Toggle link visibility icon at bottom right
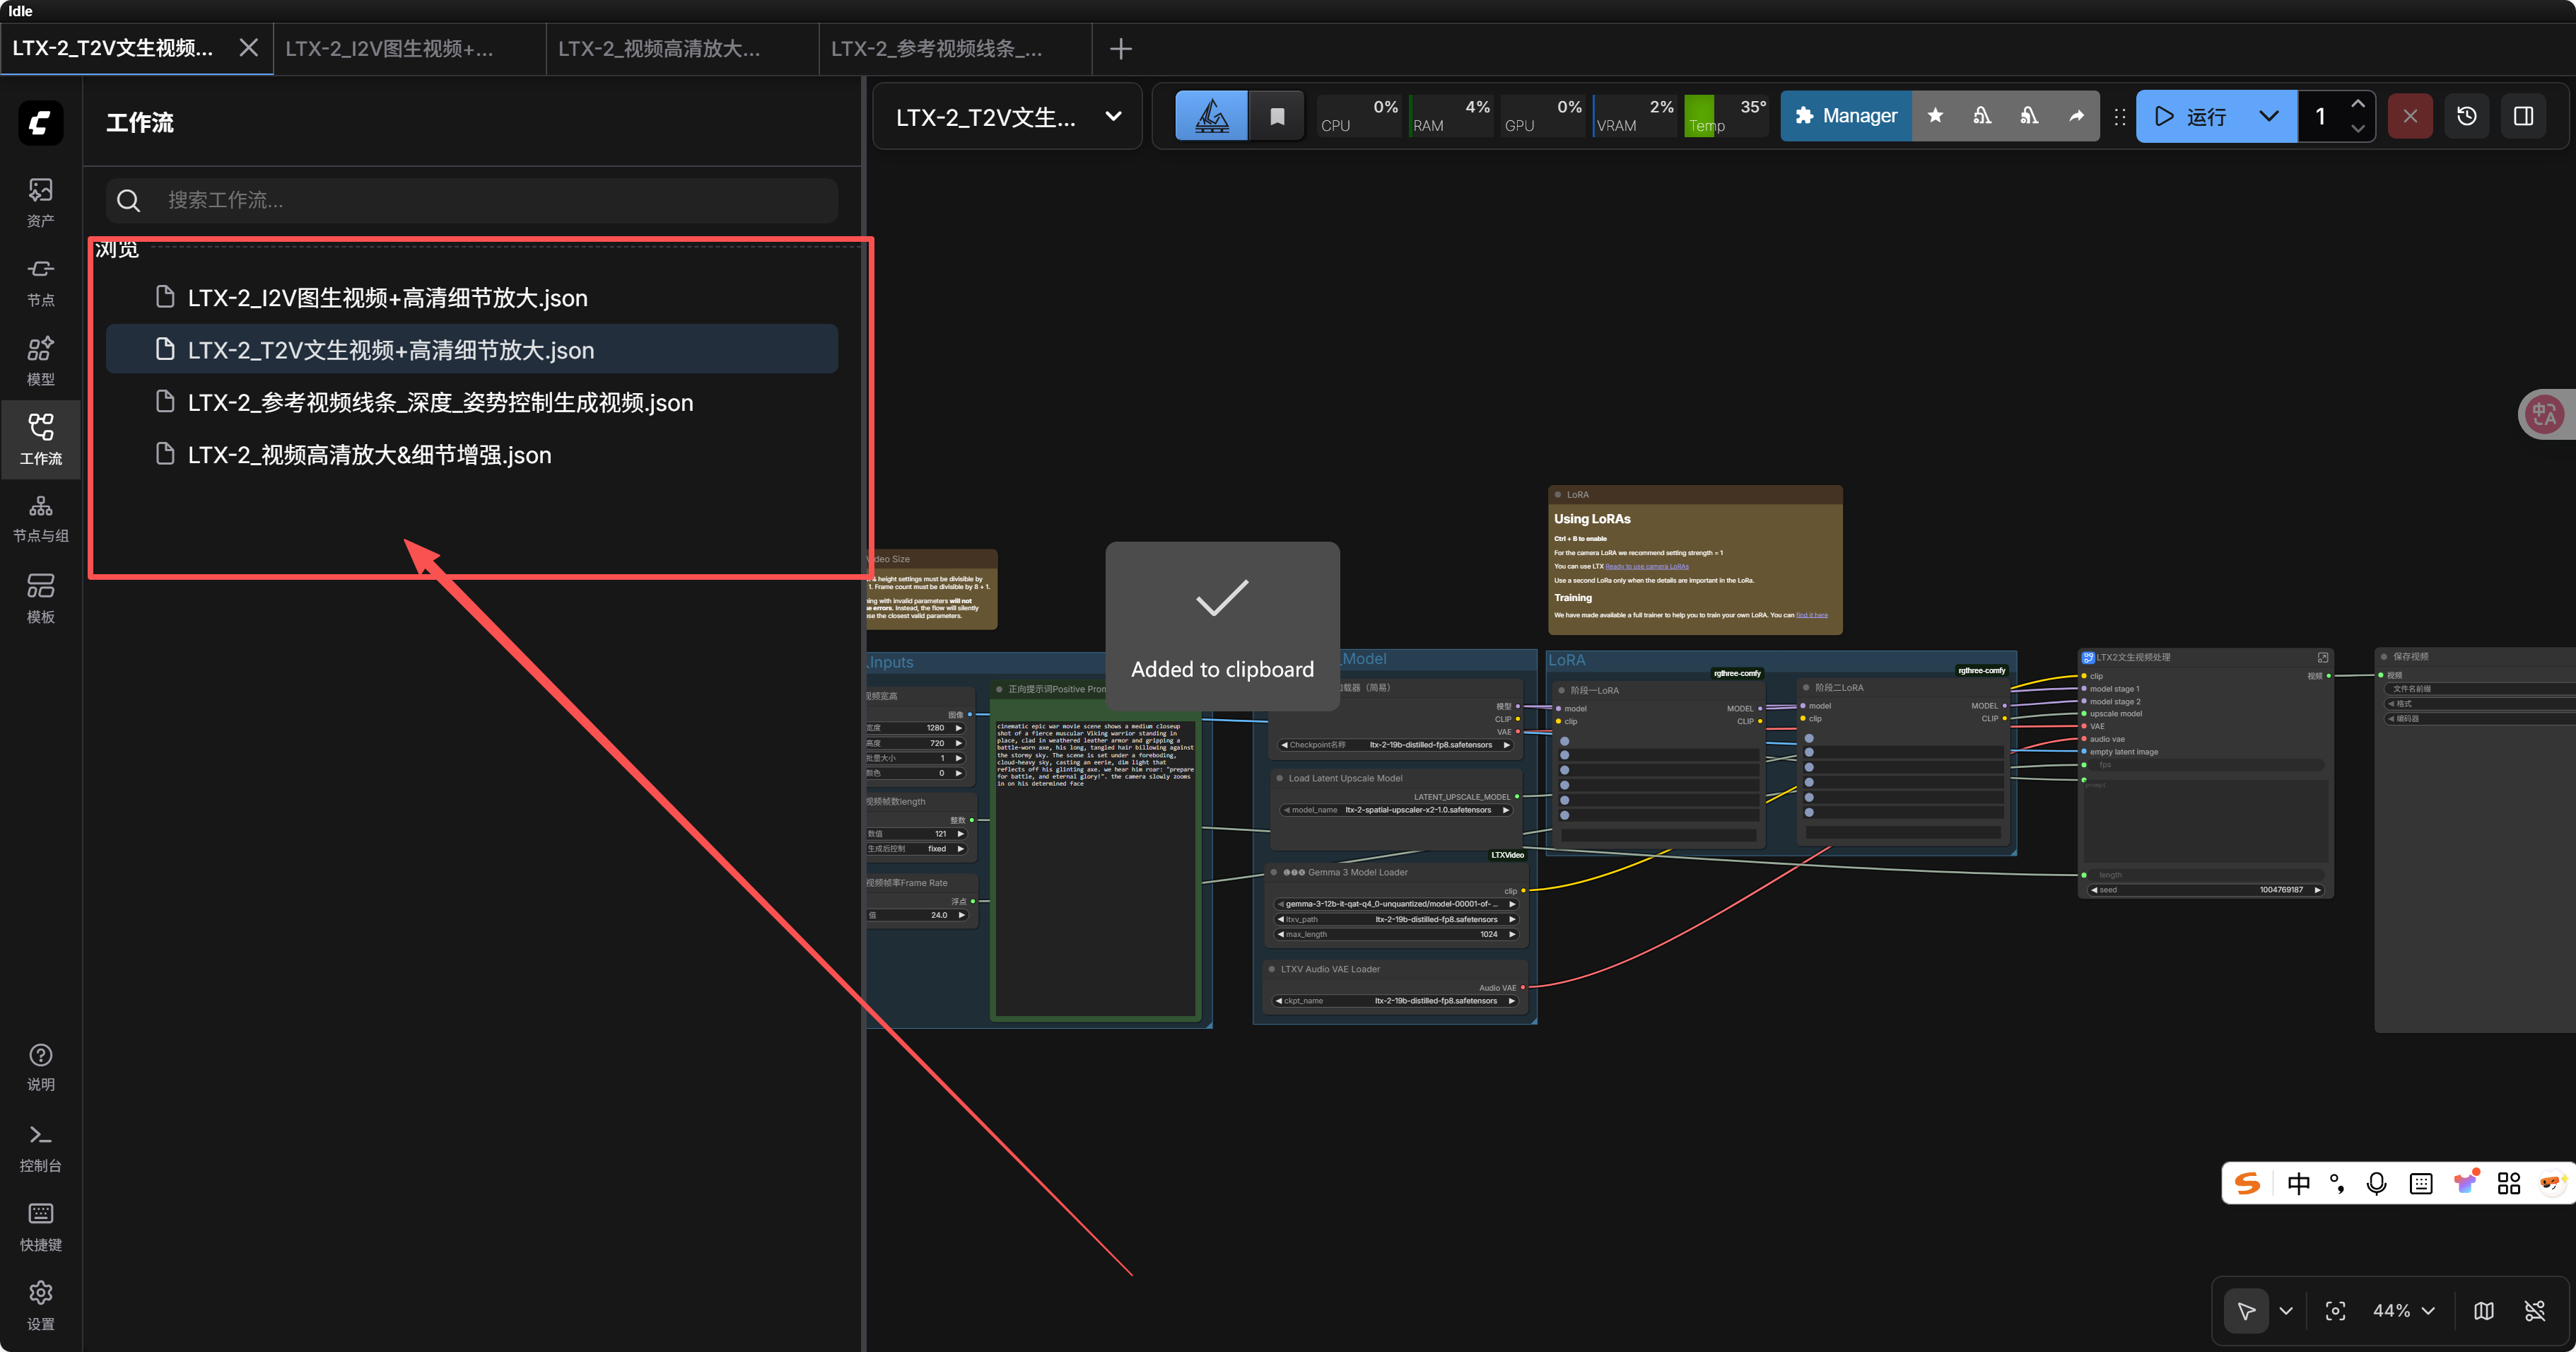Screen dimensions: 2576x1352 (2534, 1310)
